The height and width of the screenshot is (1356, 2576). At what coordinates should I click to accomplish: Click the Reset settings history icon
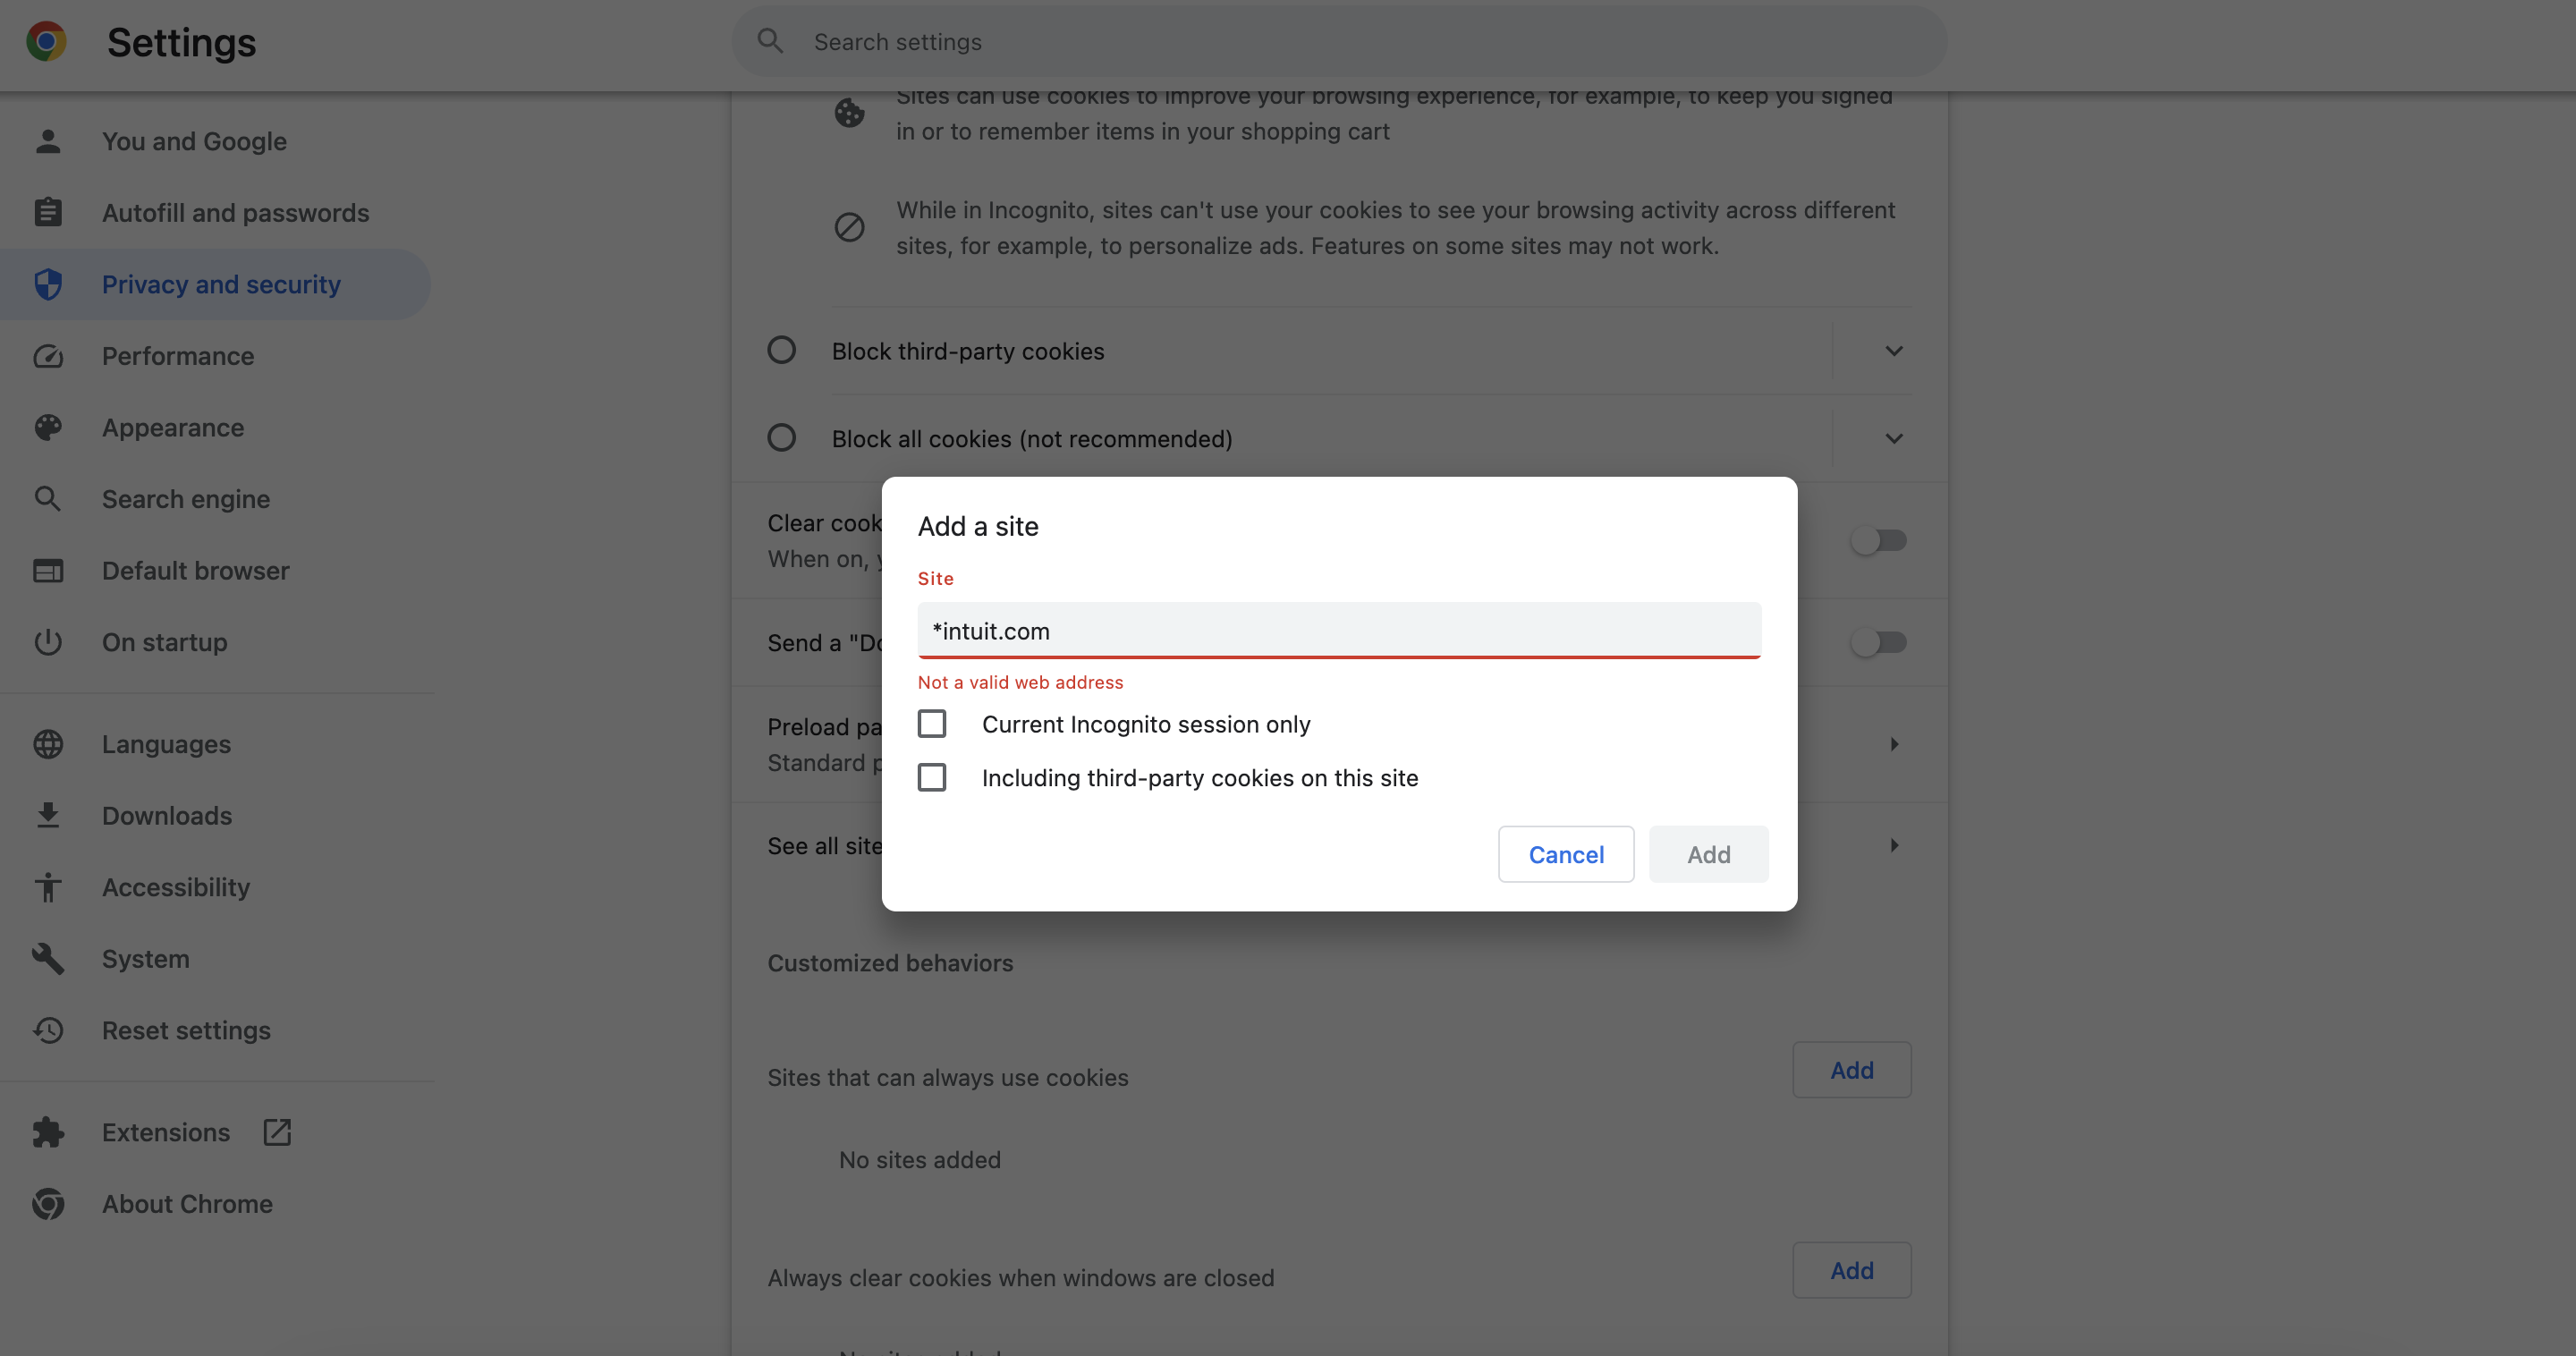[x=48, y=1030]
